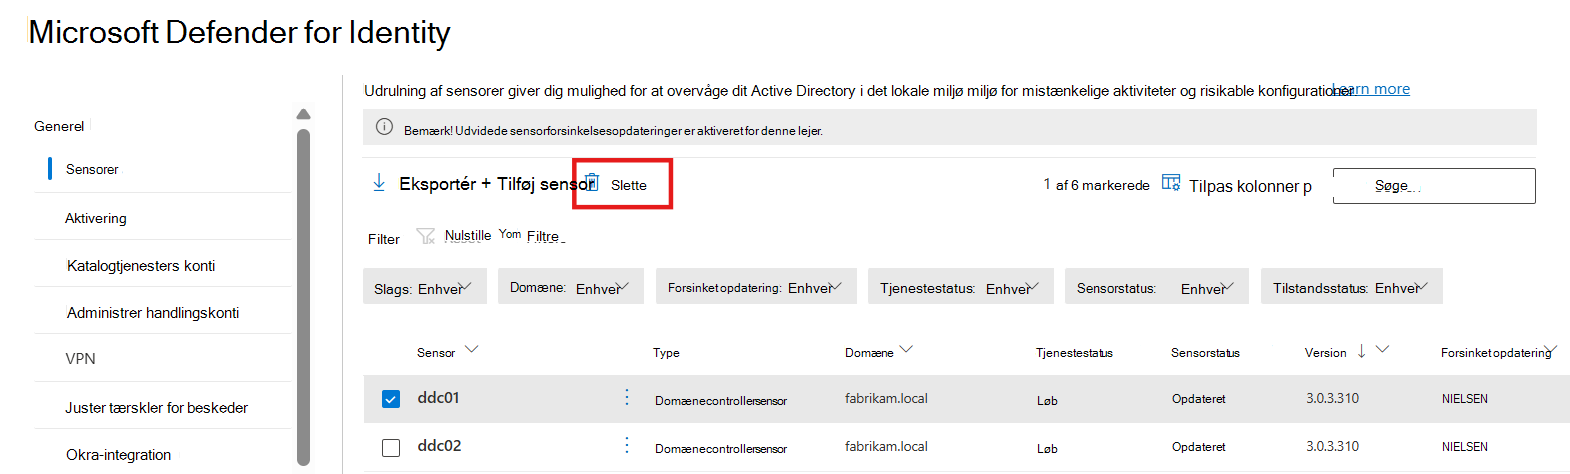
Task: Click the Eksportér download arrow icon
Action: [x=379, y=183]
